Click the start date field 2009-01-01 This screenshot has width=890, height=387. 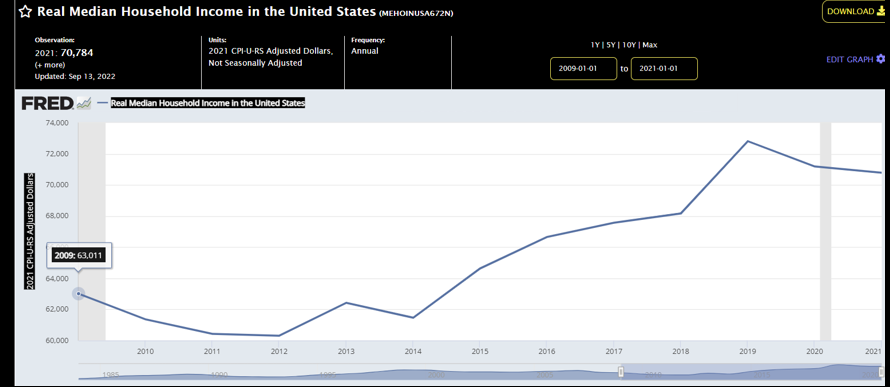583,69
